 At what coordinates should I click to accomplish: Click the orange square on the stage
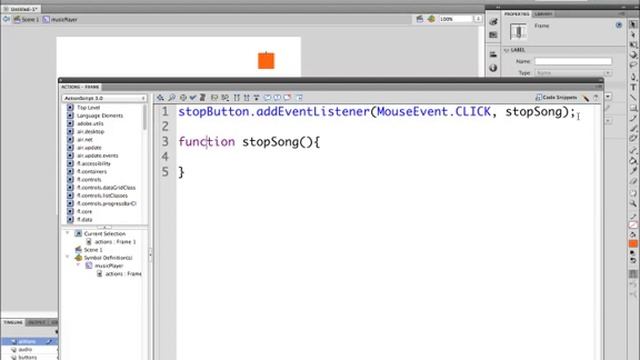point(266,61)
